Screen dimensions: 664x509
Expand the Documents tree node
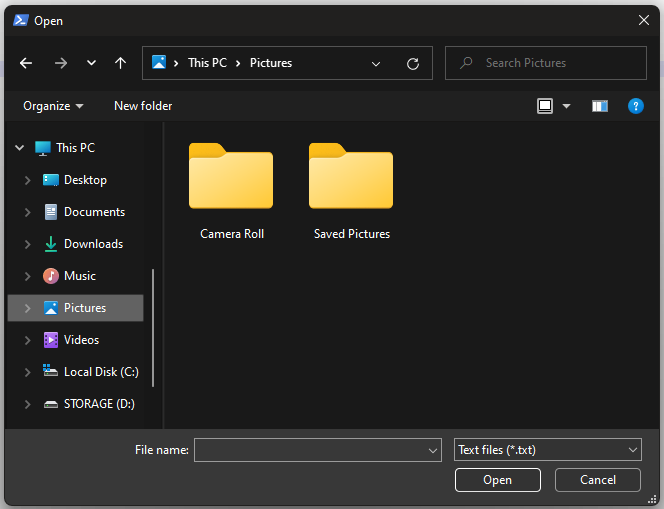(28, 212)
